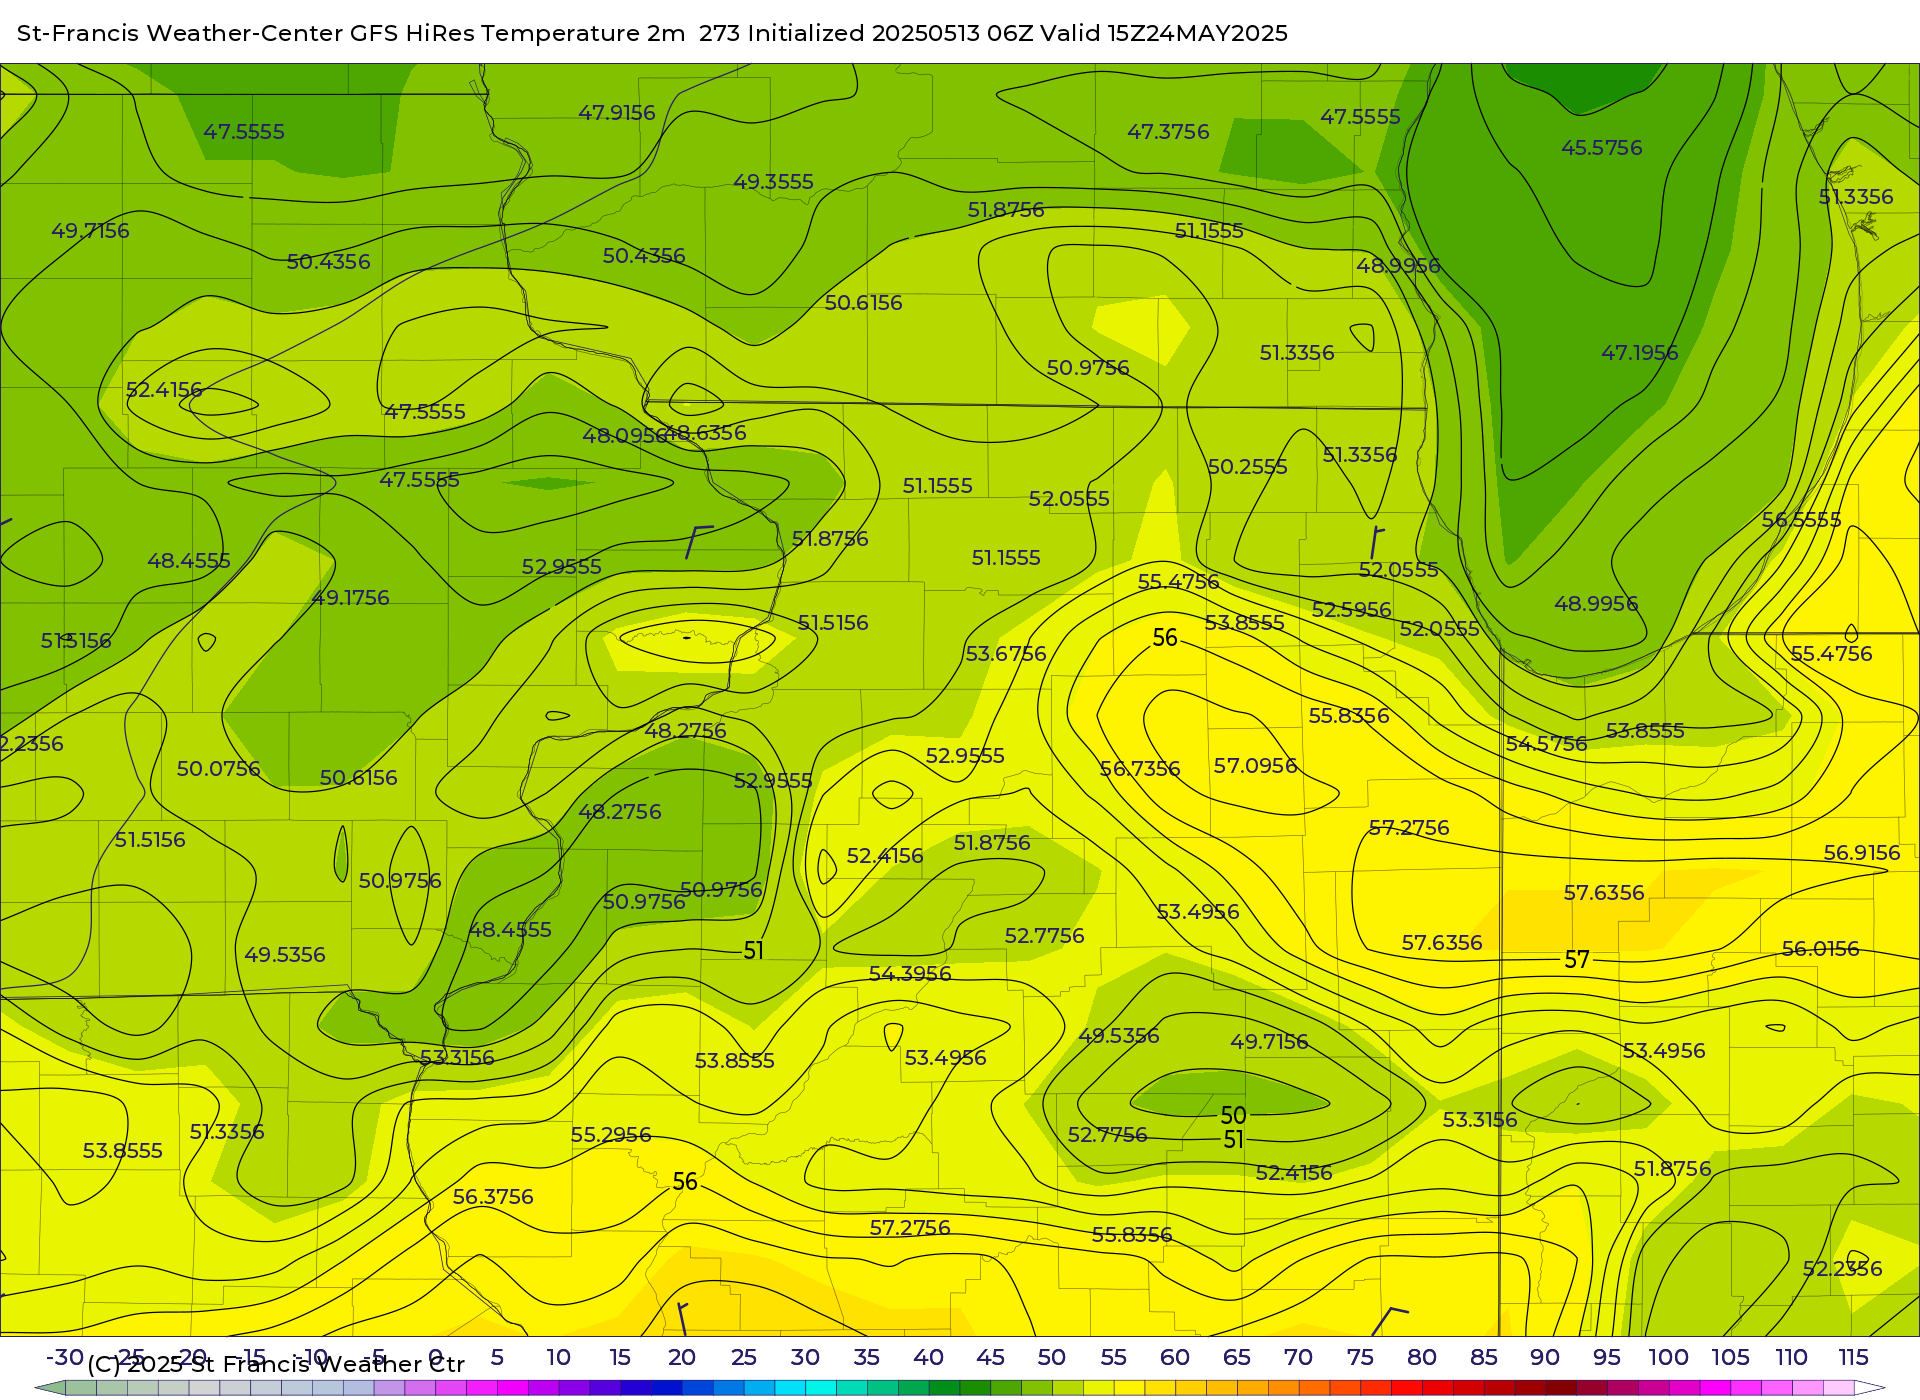Screen dimensions: 1920x1400
Task: Click the 56.0156 temperature value
Action: pos(1820,949)
